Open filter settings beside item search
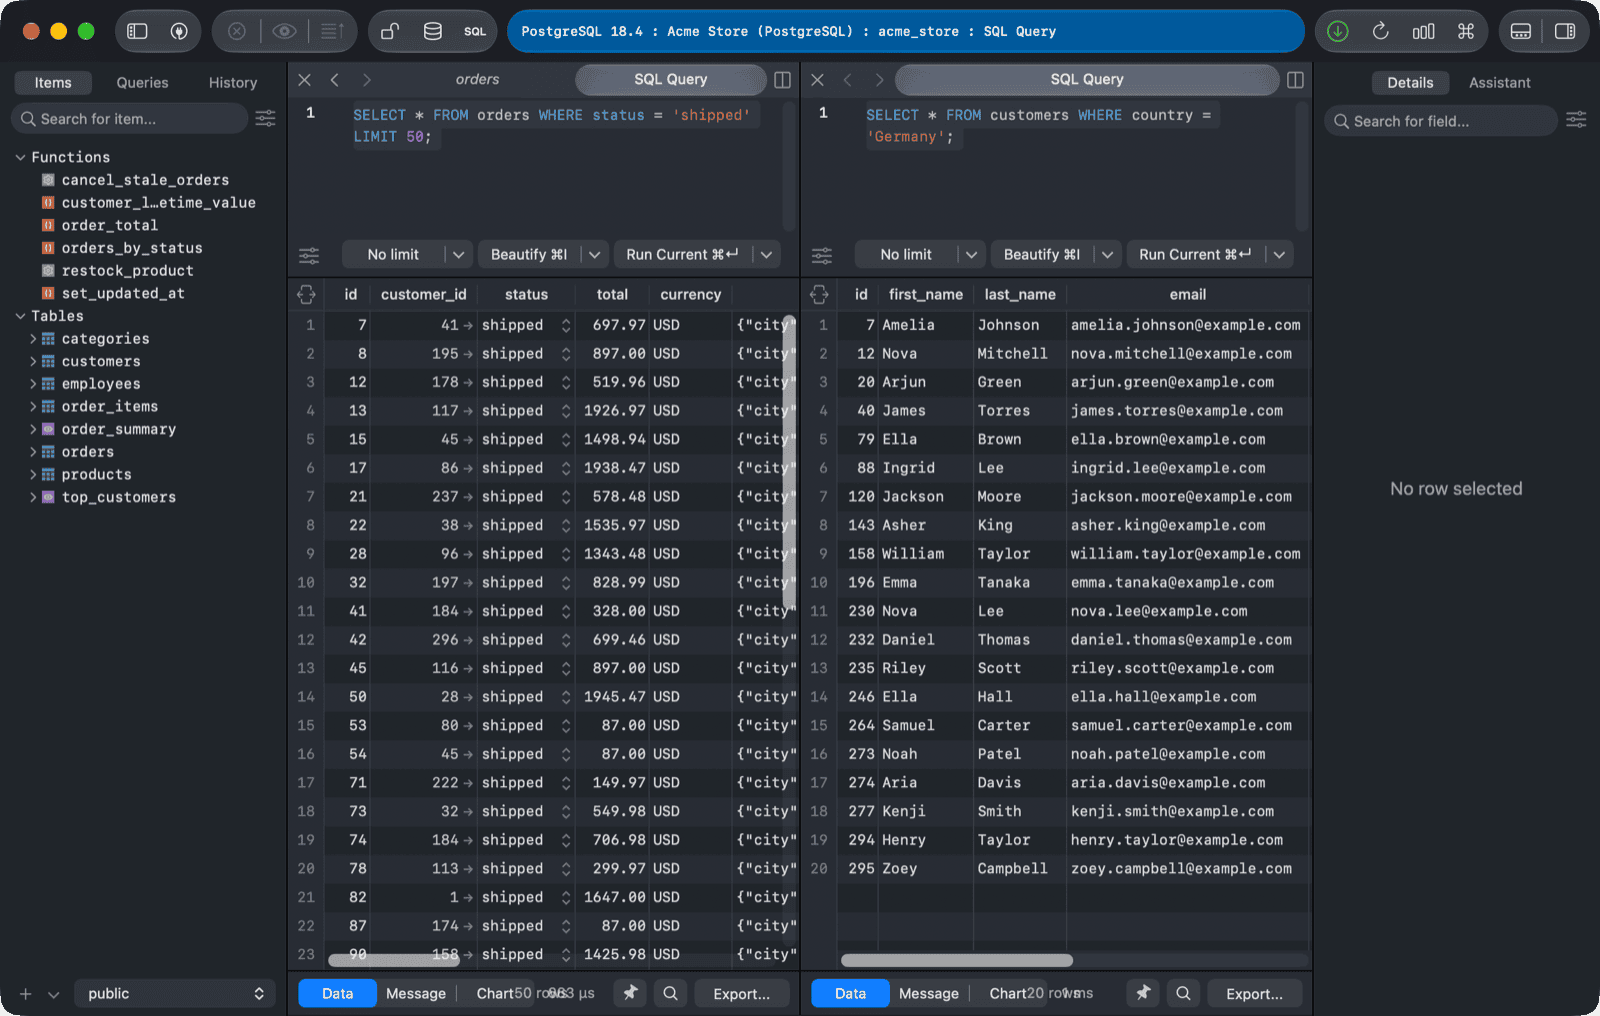 point(265,119)
